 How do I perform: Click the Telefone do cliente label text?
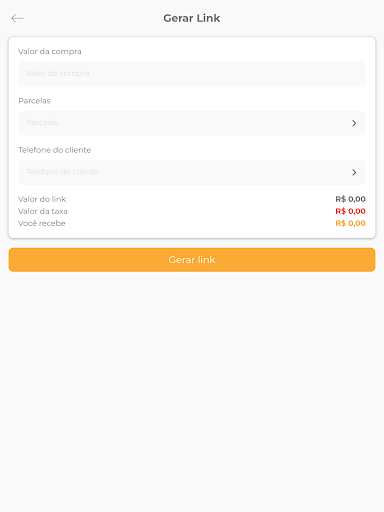pyautogui.click(x=55, y=150)
